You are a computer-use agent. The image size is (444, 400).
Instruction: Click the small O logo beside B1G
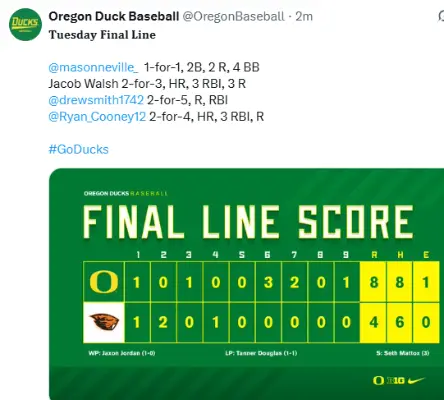(378, 380)
